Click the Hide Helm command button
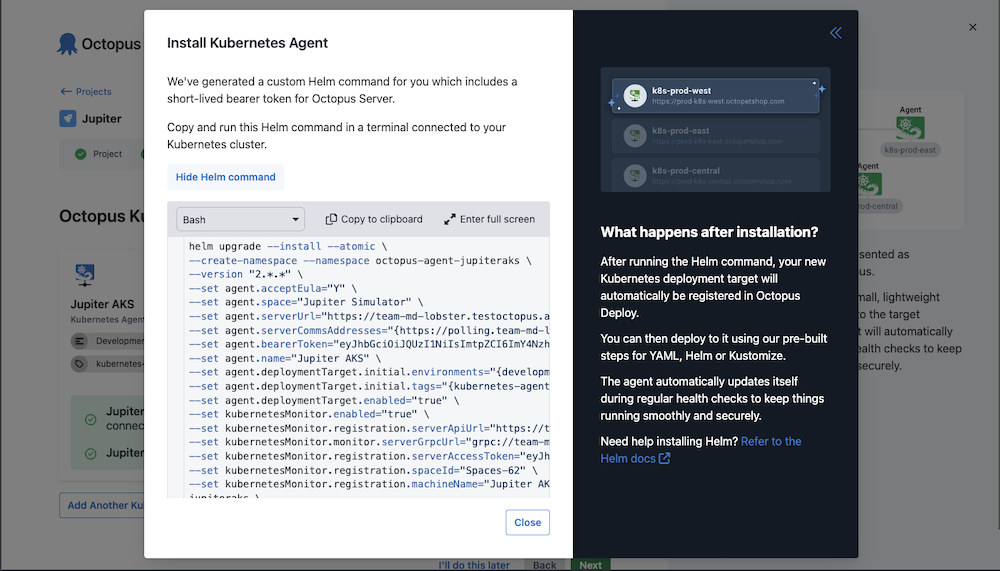The height and width of the screenshot is (571, 1000). tap(226, 177)
